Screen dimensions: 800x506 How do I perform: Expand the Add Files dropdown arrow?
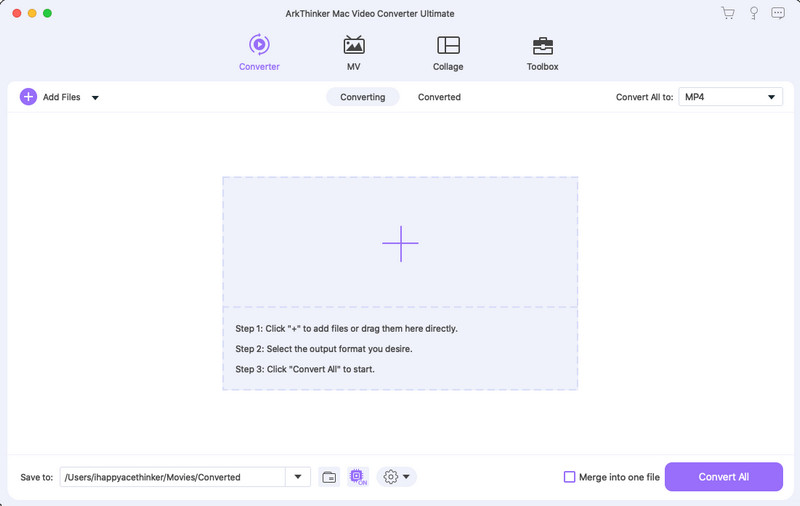click(x=95, y=98)
